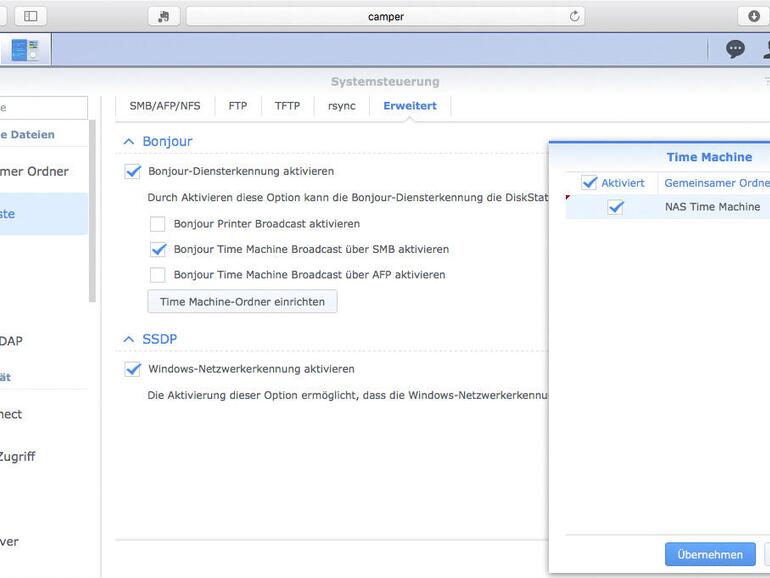Viewport: 770px width, 578px height.
Task: Switch to the SMB/AFP/NFS tab
Action: [165, 106]
